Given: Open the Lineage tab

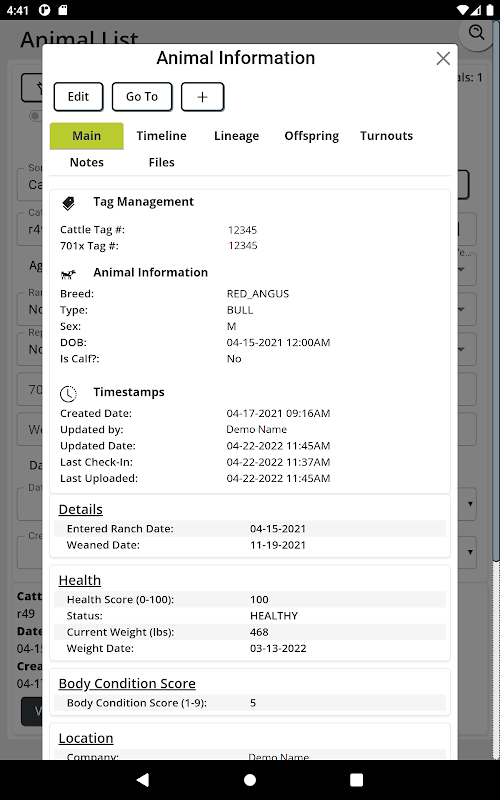Looking at the screenshot, I should [236, 136].
